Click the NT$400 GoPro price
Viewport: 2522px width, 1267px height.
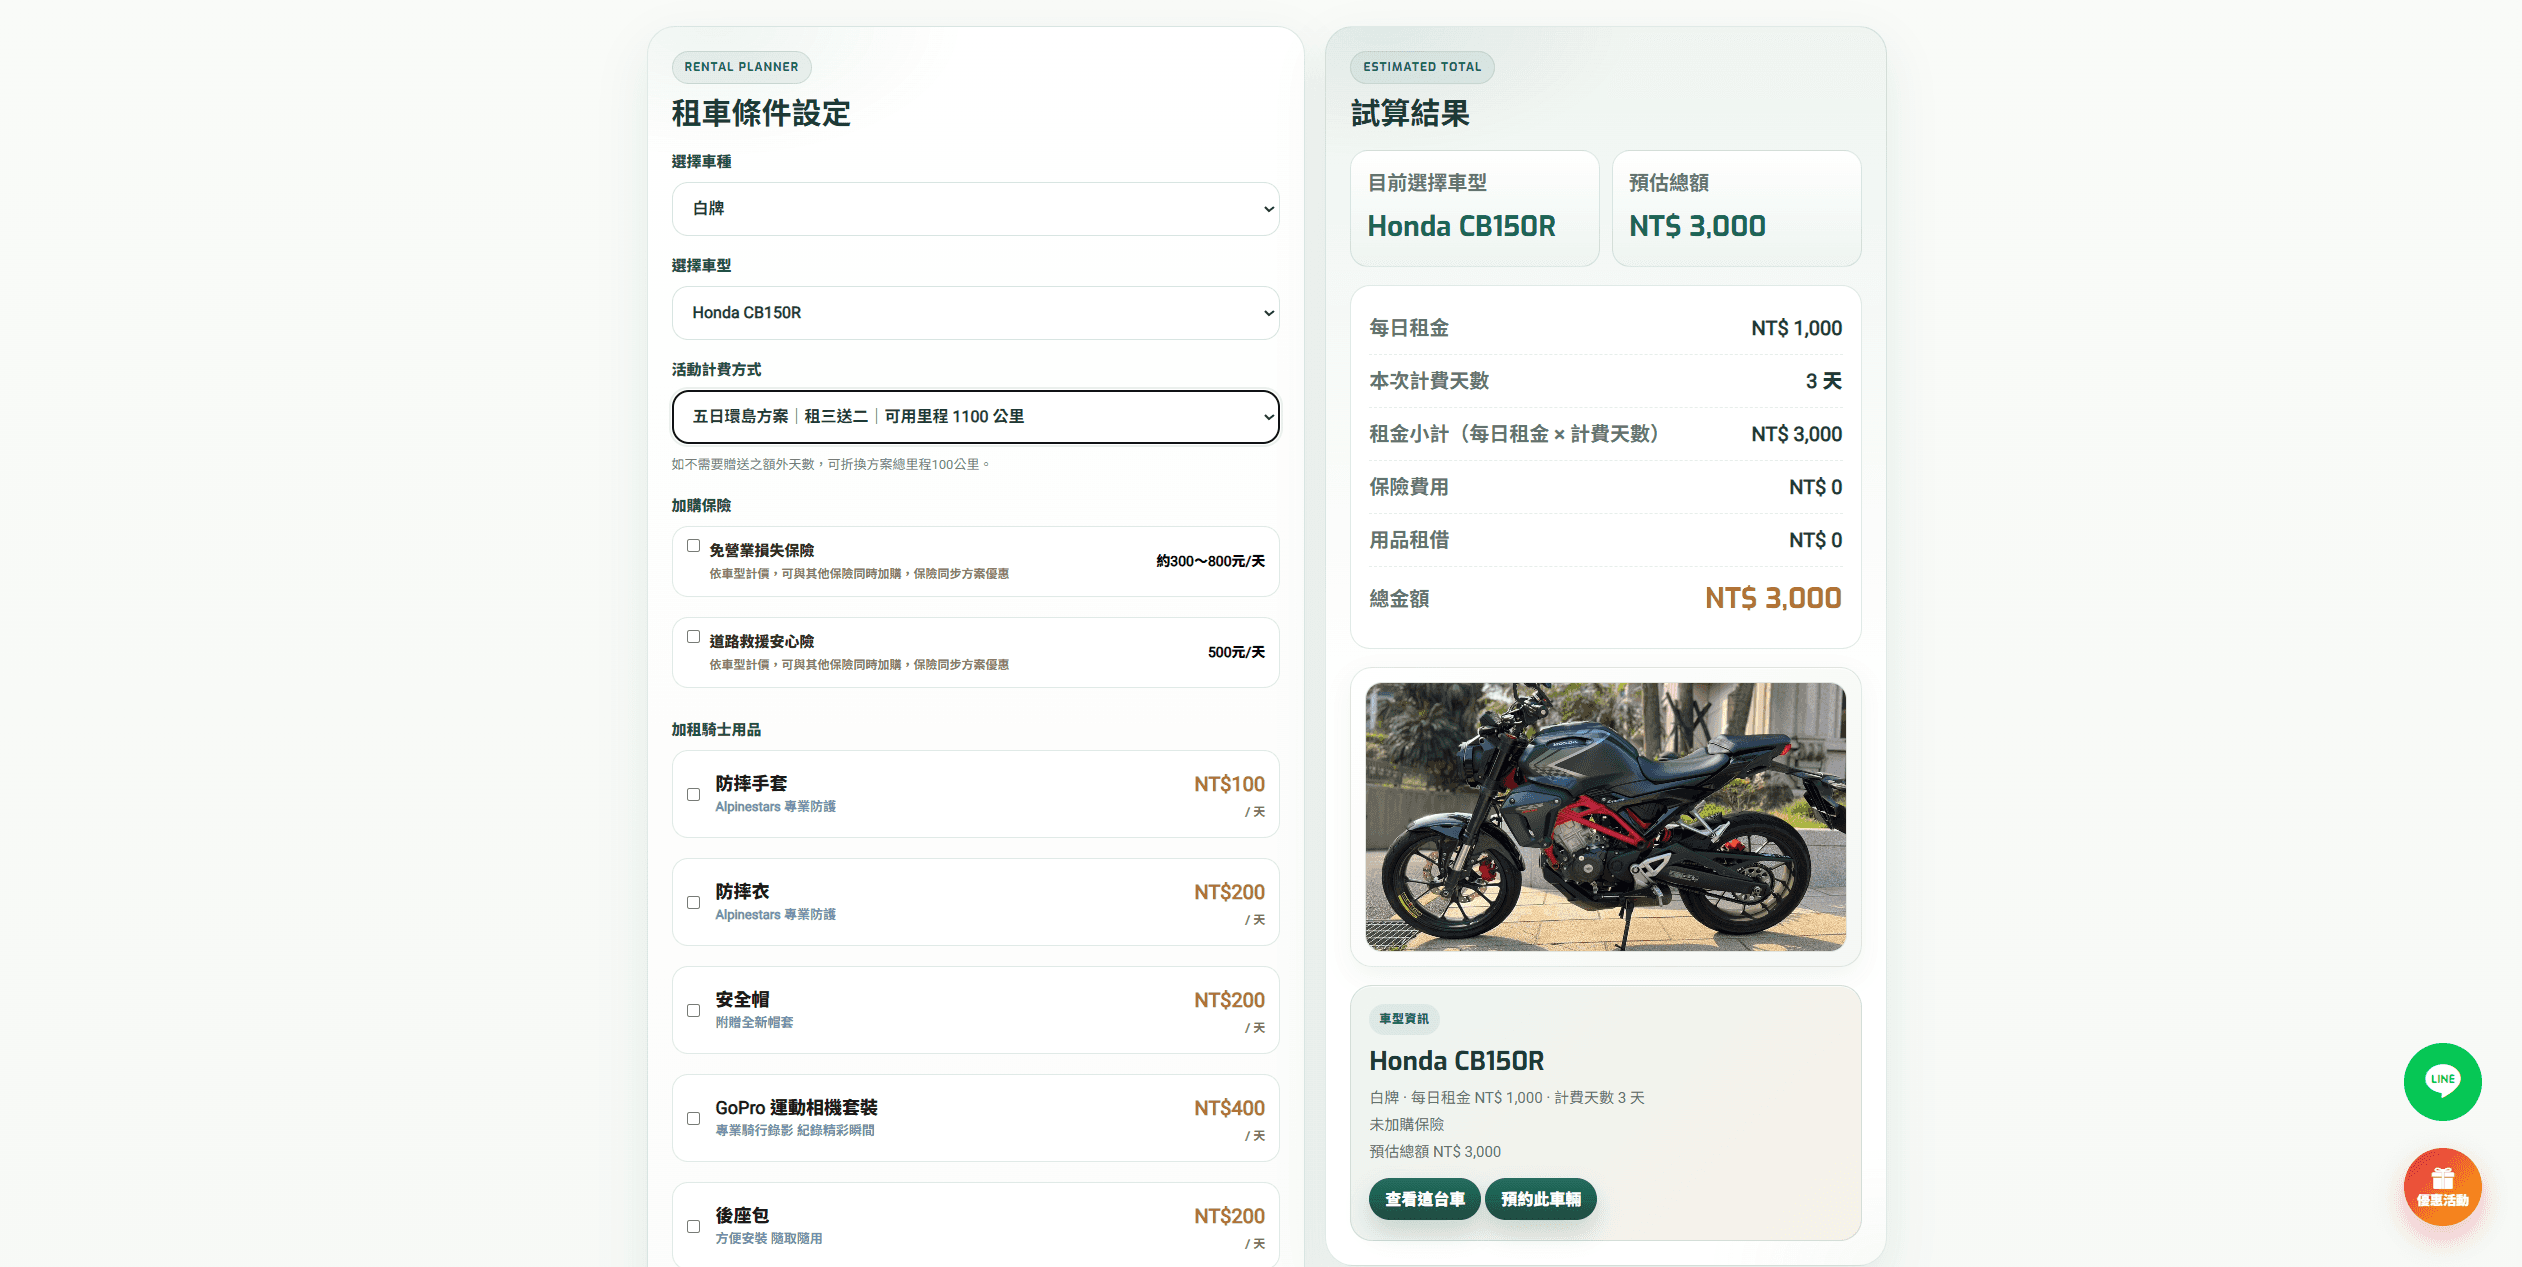[x=1229, y=1108]
